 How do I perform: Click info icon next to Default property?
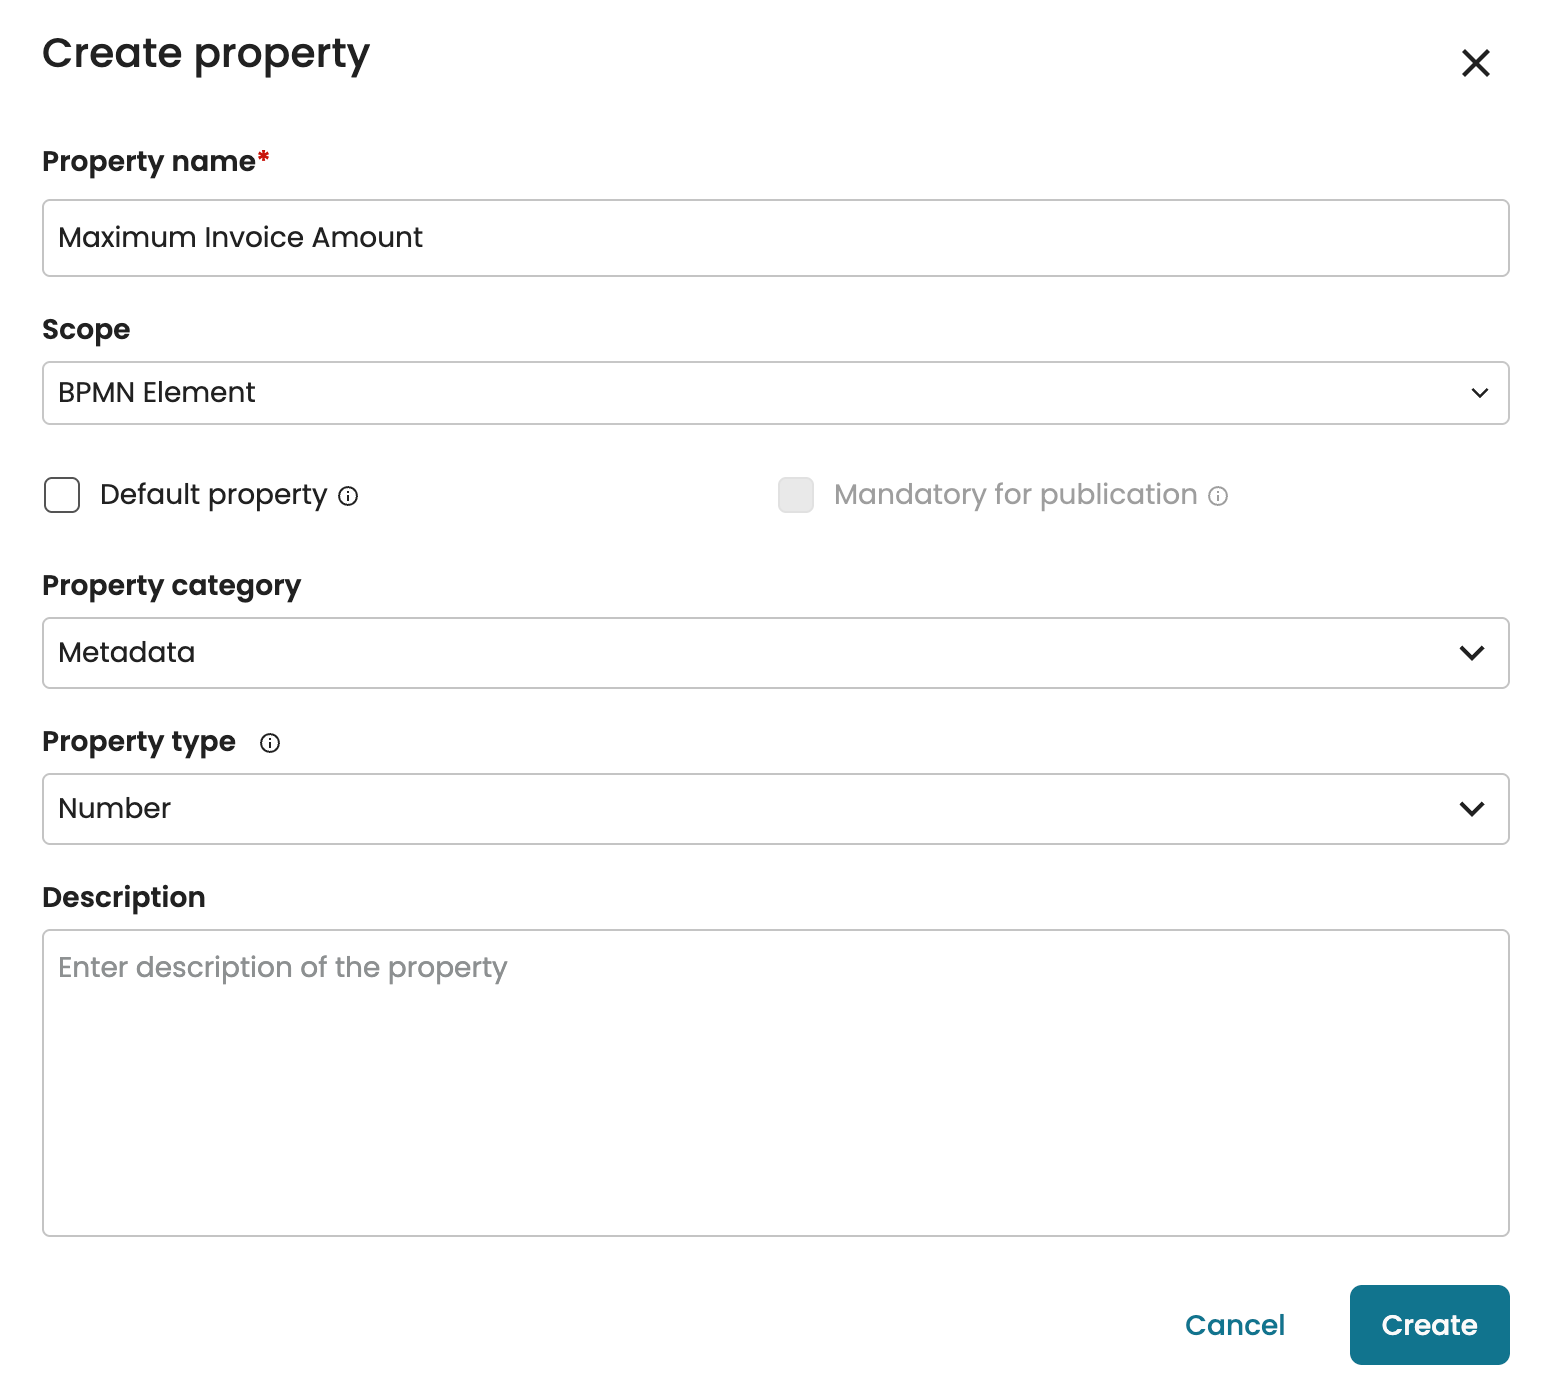(348, 496)
